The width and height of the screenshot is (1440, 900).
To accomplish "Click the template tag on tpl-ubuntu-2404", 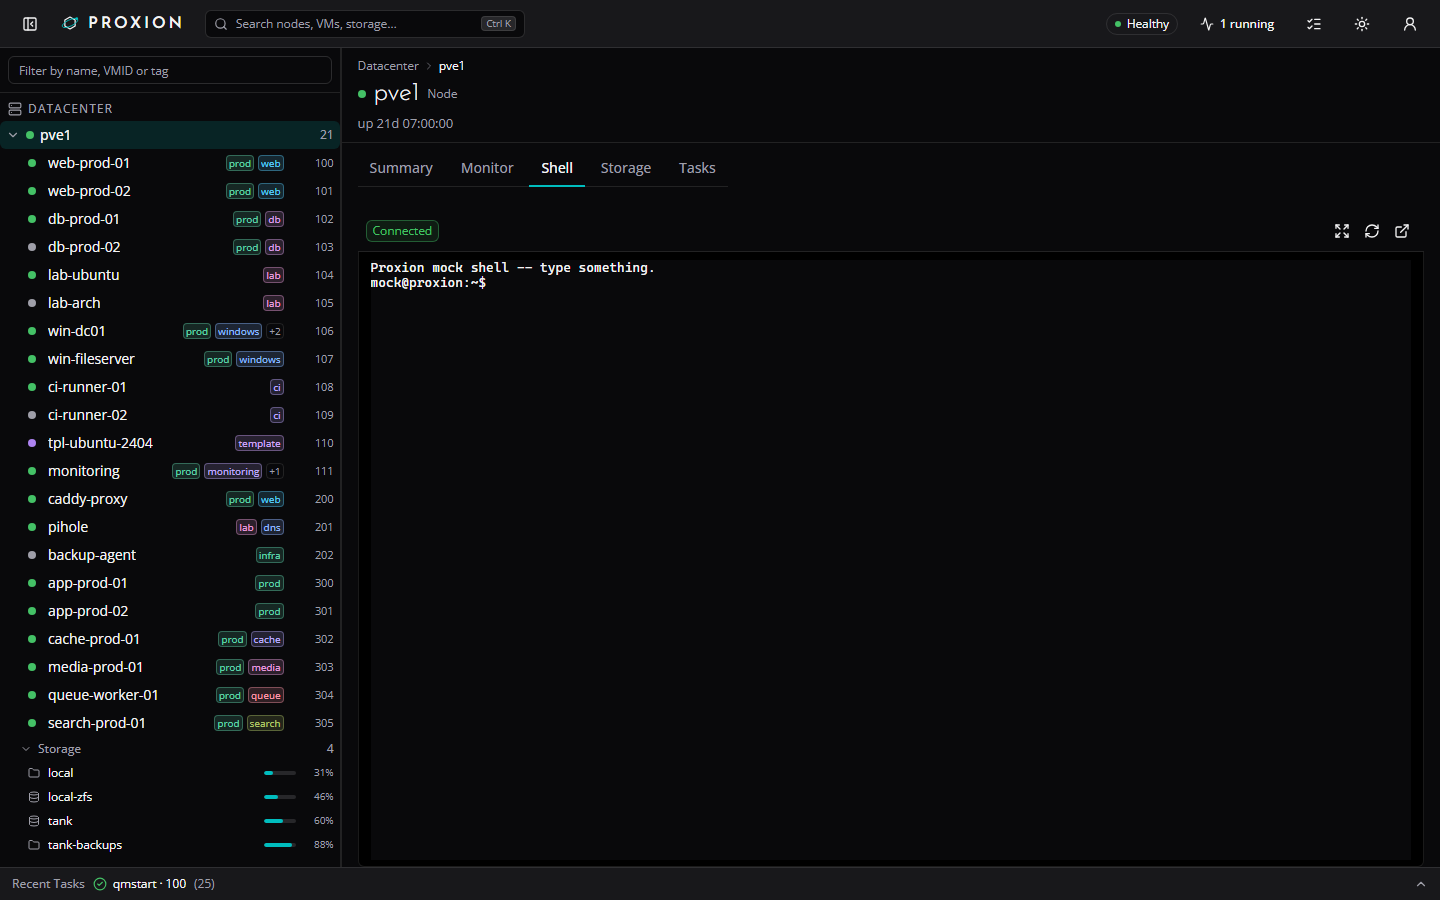I will tap(260, 443).
